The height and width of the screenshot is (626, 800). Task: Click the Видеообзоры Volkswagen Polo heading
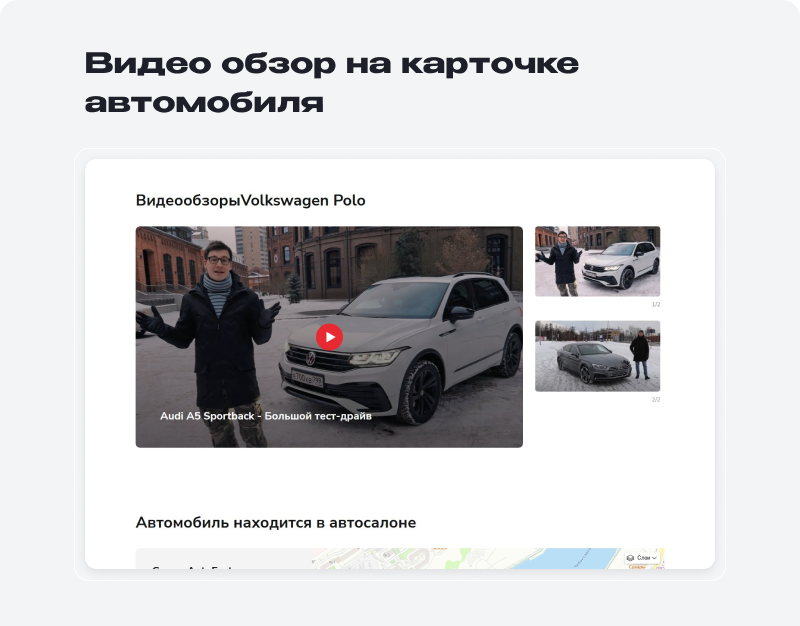251,201
